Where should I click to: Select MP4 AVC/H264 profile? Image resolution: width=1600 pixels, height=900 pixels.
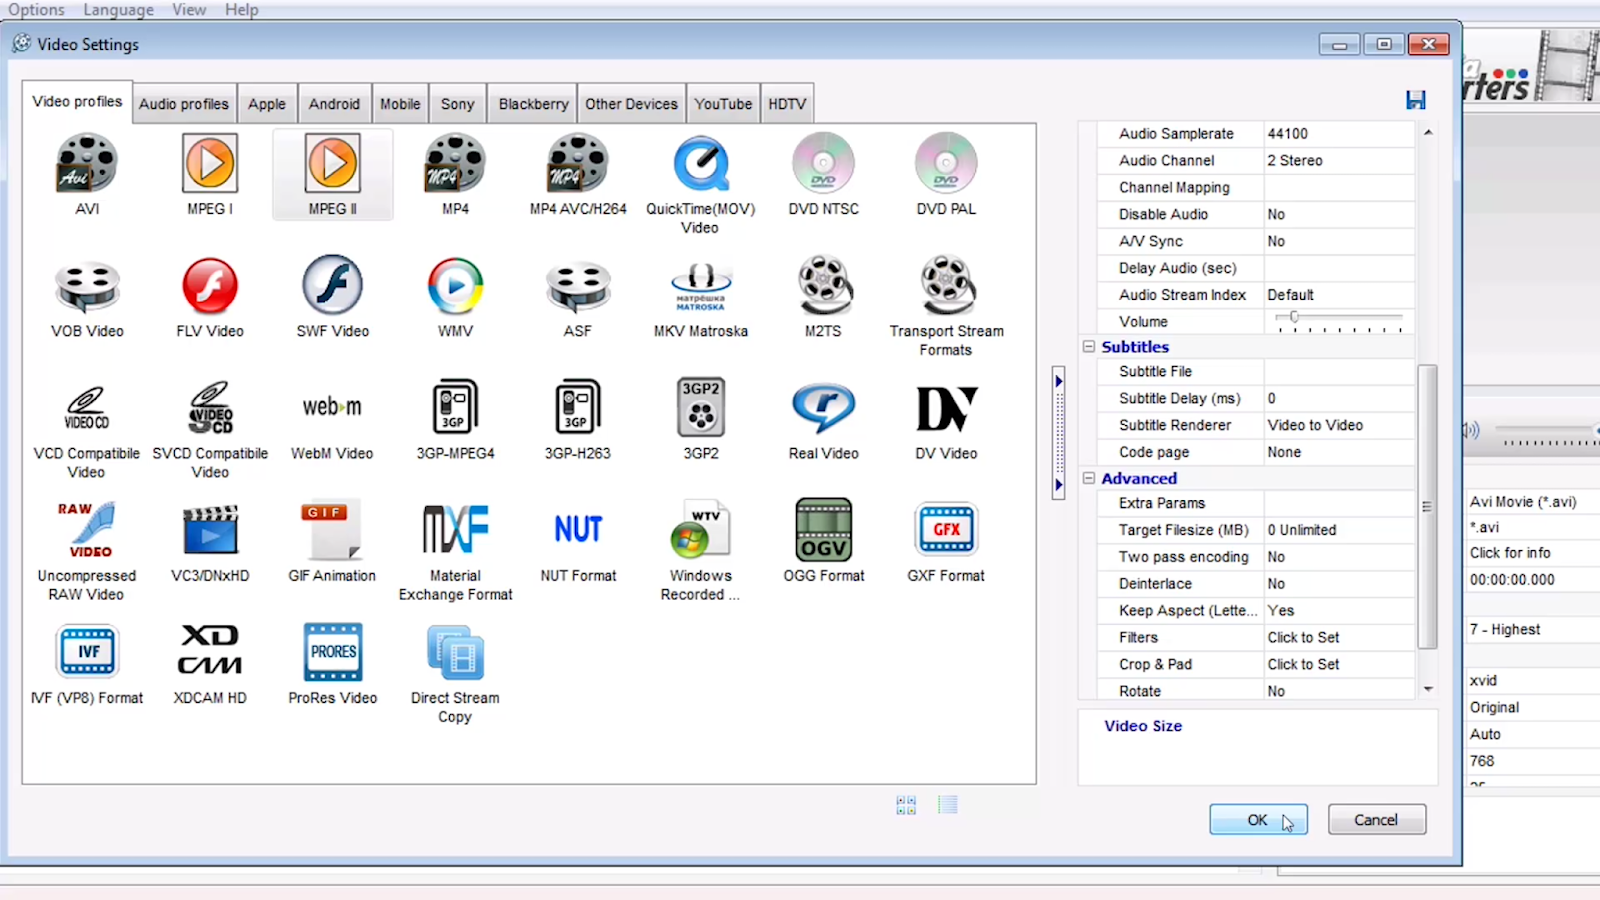tap(578, 175)
